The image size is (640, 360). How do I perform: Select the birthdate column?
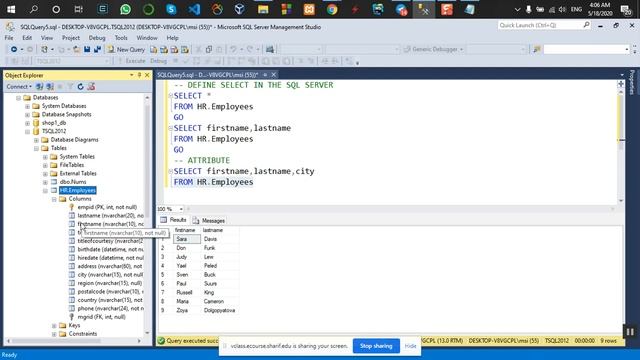pos(111,249)
